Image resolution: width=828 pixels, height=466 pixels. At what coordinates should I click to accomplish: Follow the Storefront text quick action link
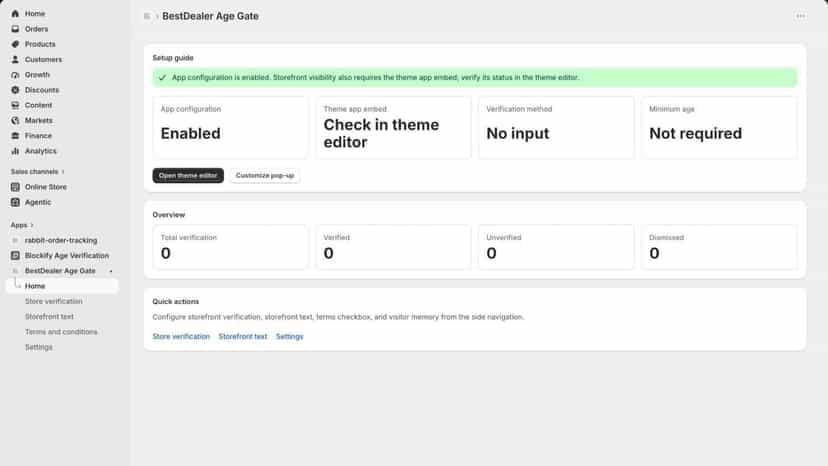tap(243, 337)
